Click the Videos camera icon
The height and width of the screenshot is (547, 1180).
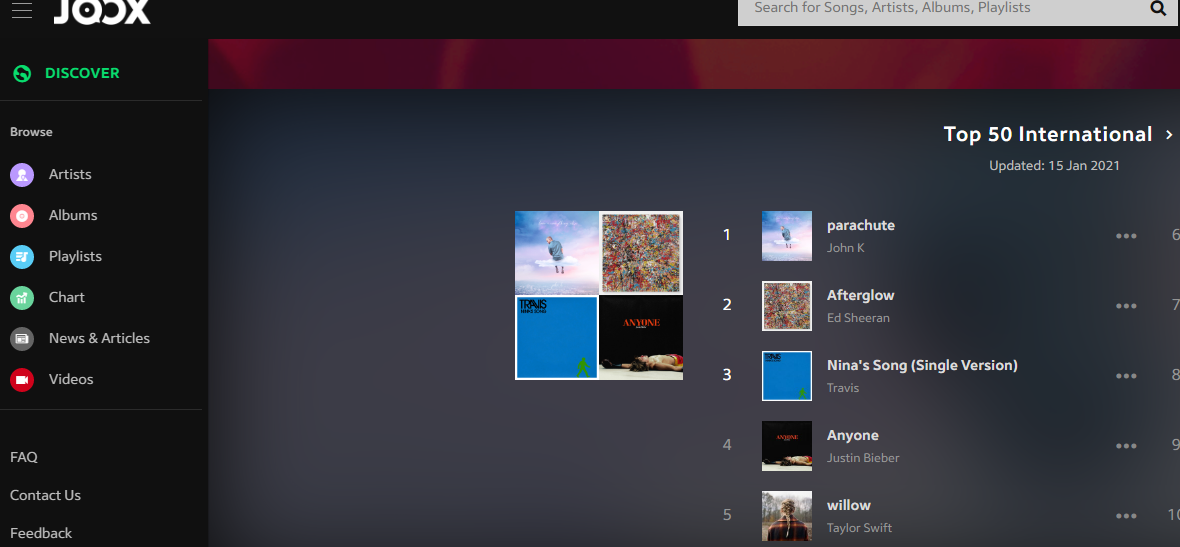tap(22, 380)
